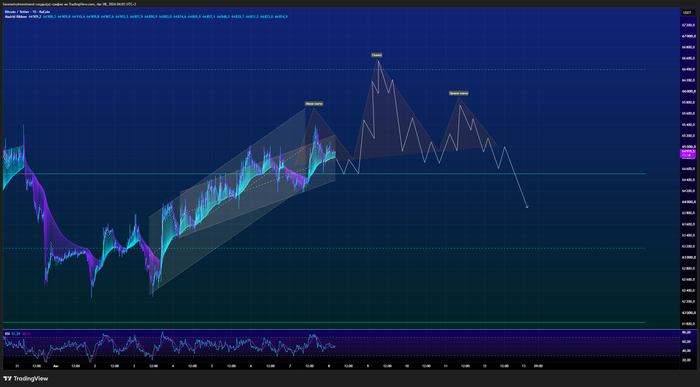
Task: Click the 80,00 level on RSI scale
Action: pyautogui.click(x=687, y=333)
